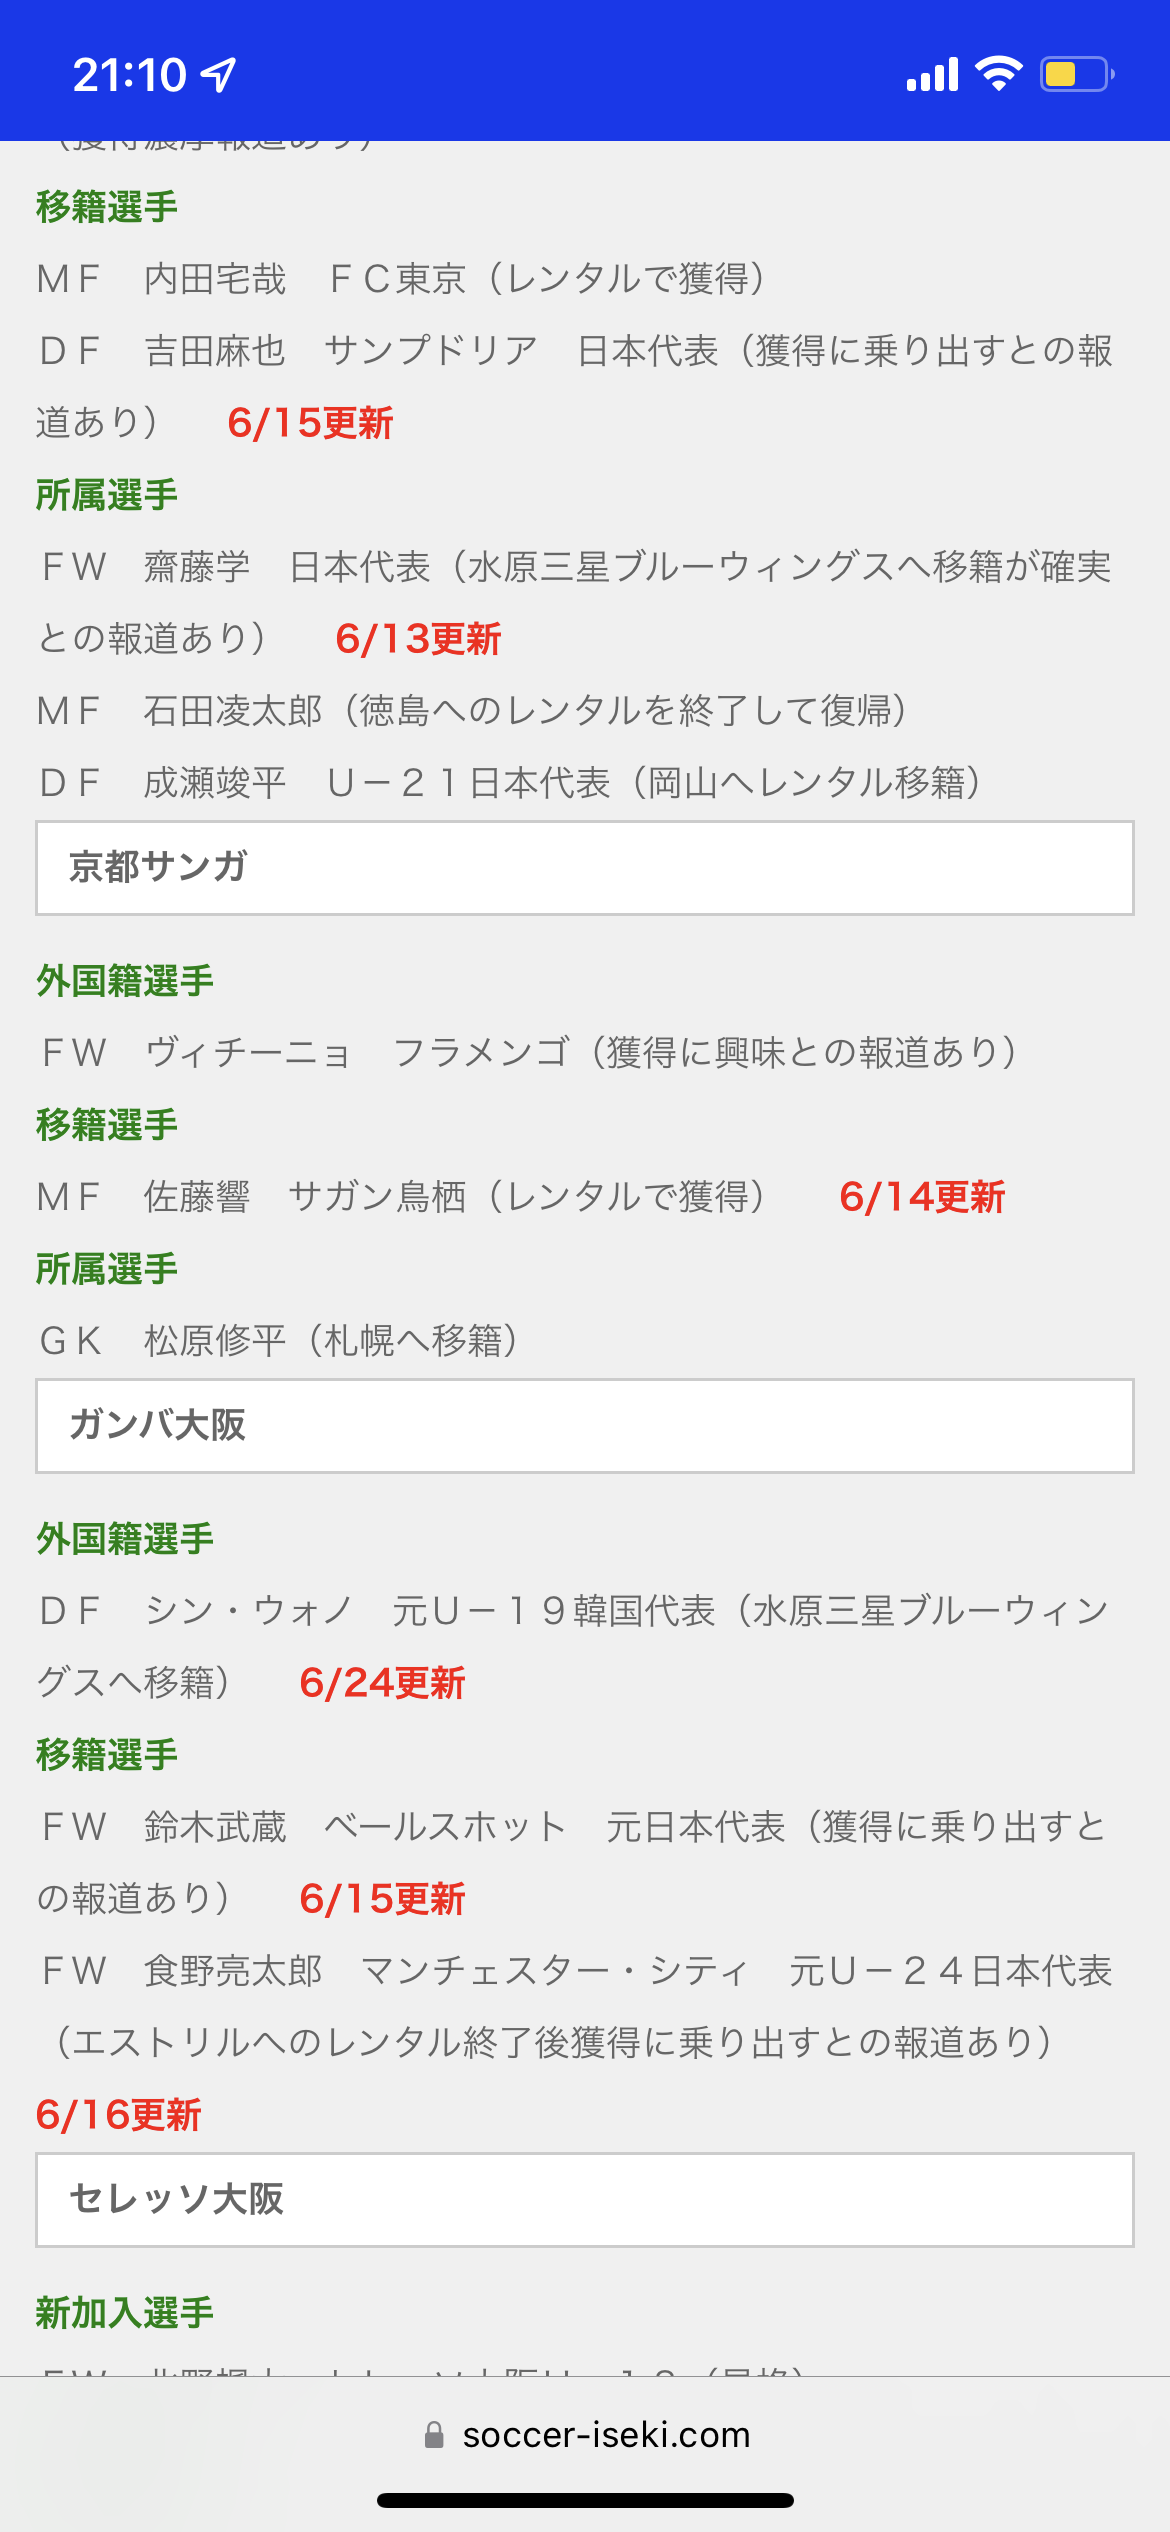Screen dimensions: 1170x2532
Task: Tap the MF 石田凌太郎 entry
Action: (x=470, y=711)
